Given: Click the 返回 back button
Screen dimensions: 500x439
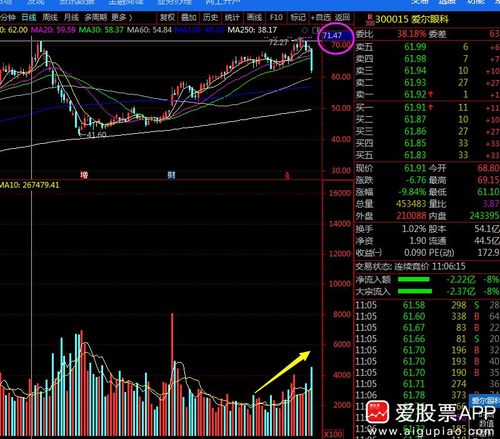Looking at the screenshot, I should click(342, 17).
